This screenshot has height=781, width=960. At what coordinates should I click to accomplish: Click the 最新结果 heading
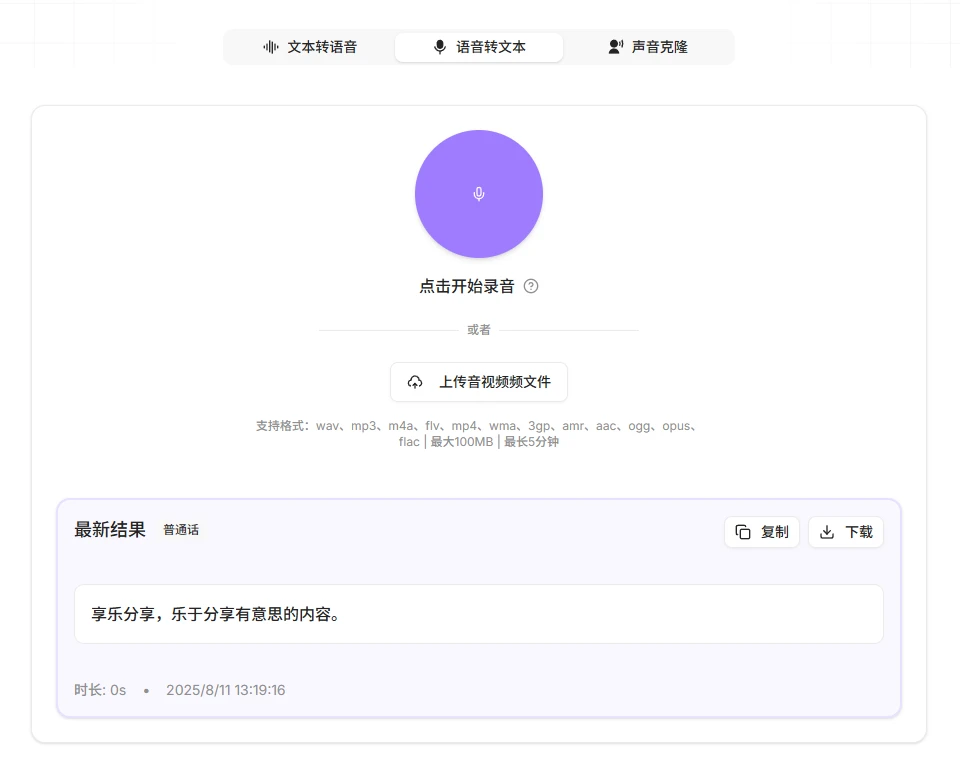click(x=110, y=530)
